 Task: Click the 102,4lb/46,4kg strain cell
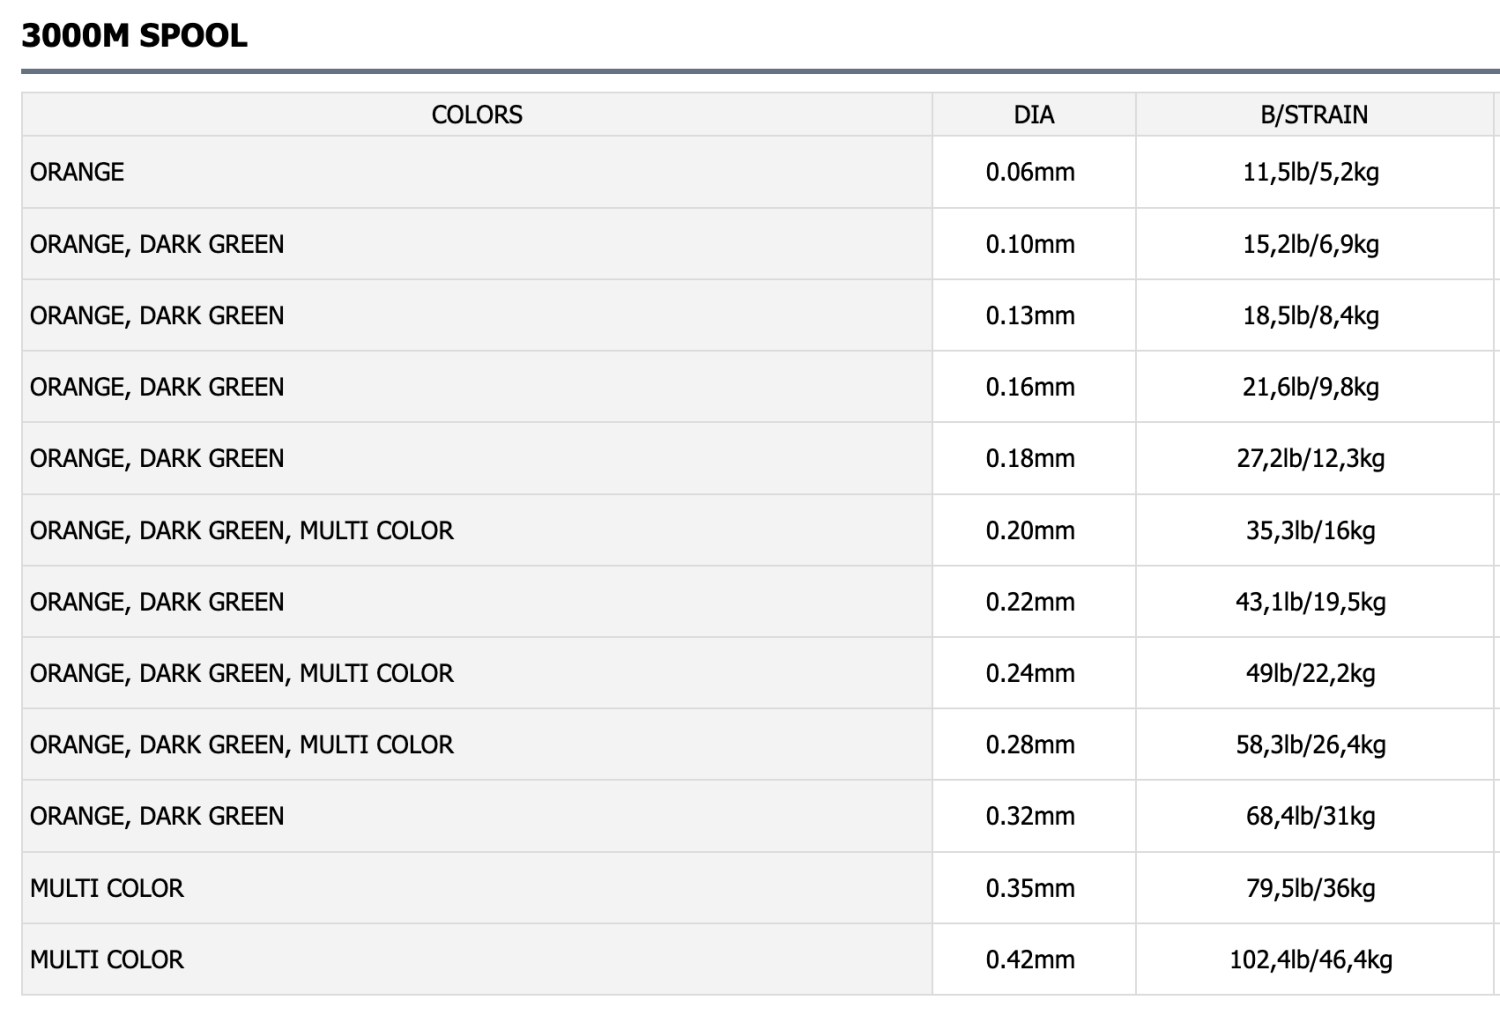coord(1310,960)
